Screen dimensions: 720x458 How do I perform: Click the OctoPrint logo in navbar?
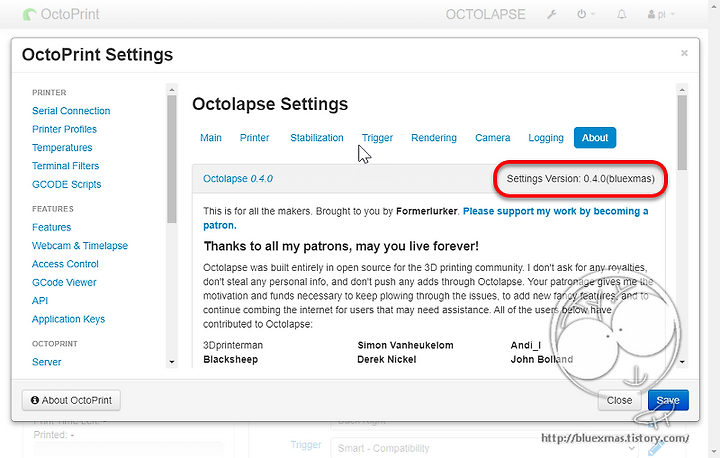(61, 14)
